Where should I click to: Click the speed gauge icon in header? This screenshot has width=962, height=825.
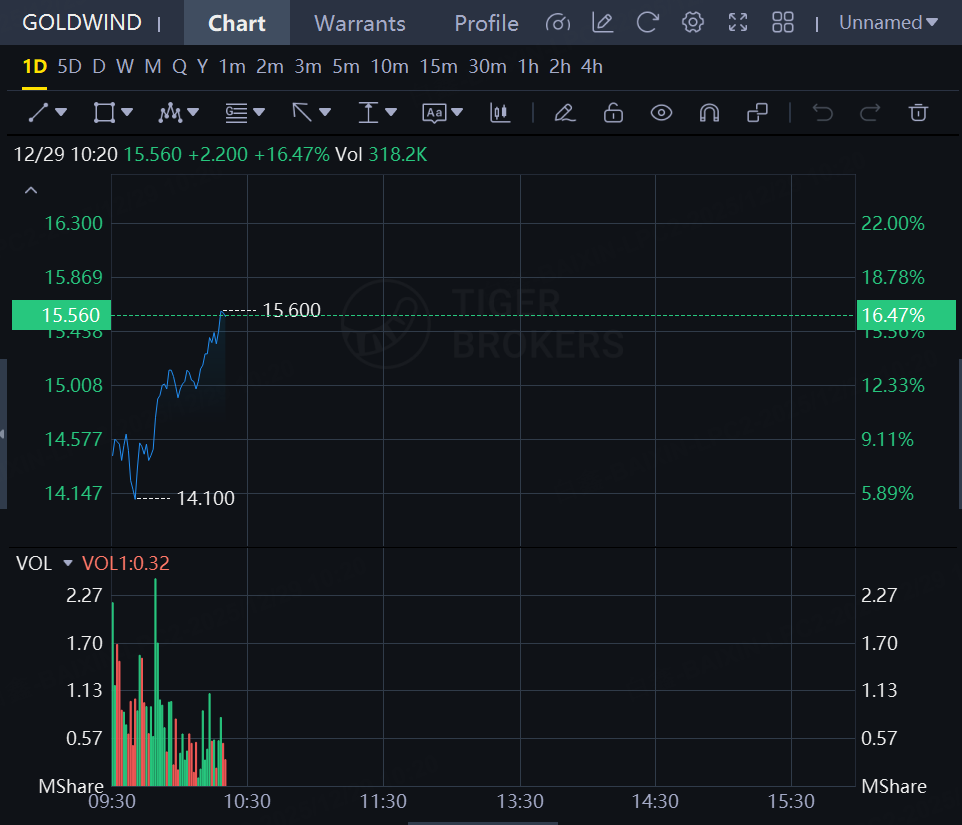558,23
